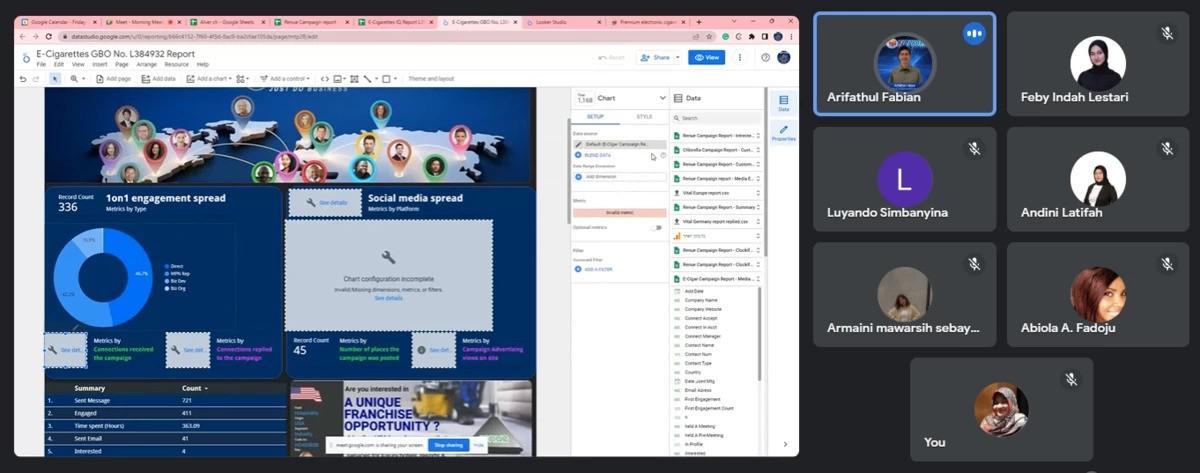Switch to the STYLE tab
Viewport: 1200px width, 473px height.
644,117
